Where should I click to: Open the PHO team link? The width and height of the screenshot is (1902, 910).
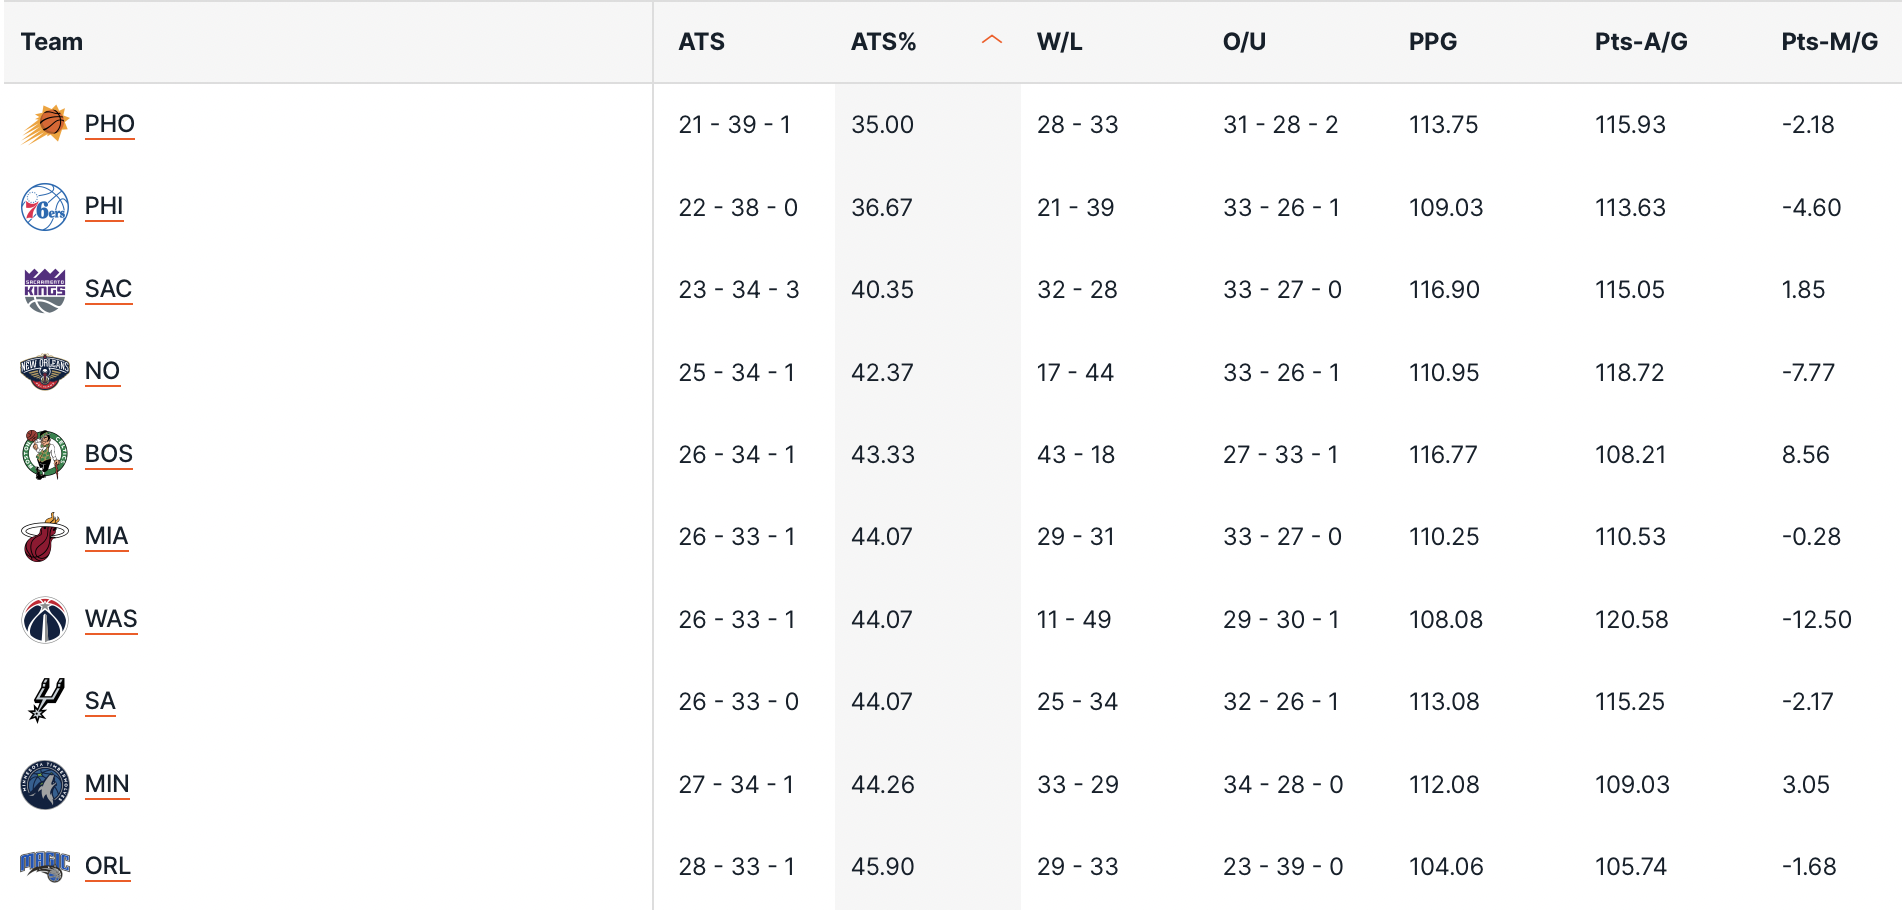109,124
